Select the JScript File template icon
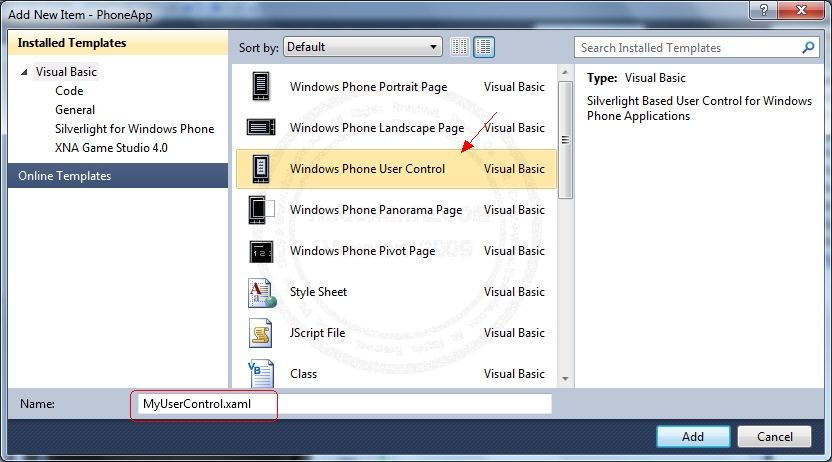 click(261, 333)
